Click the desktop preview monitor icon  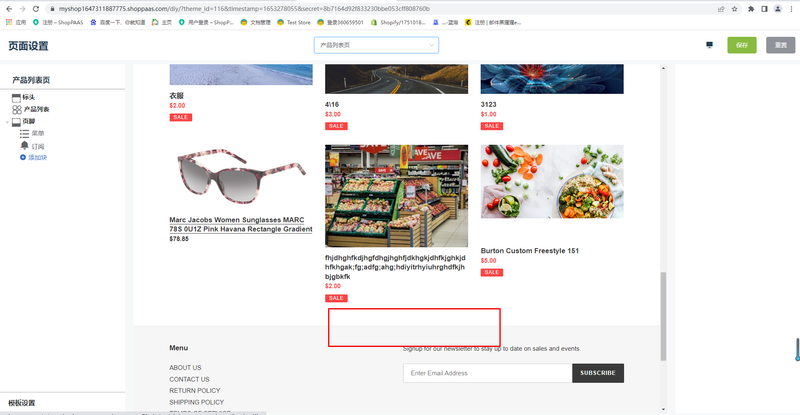[x=710, y=45]
